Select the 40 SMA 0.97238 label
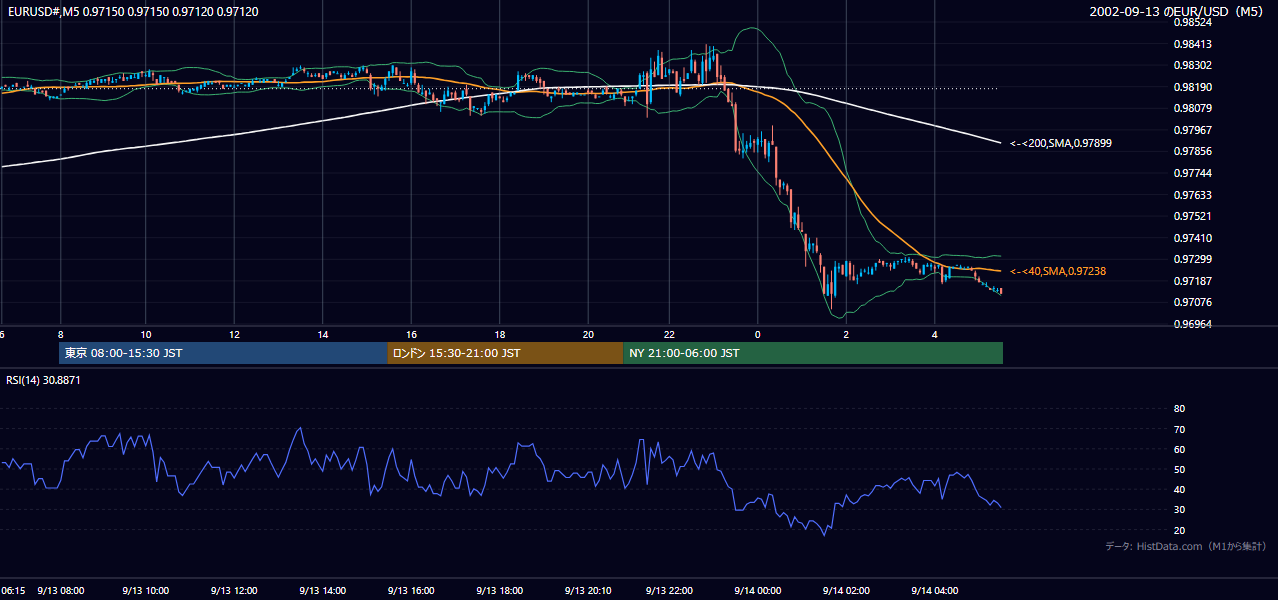 pyautogui.click(x=1058, y=271)
